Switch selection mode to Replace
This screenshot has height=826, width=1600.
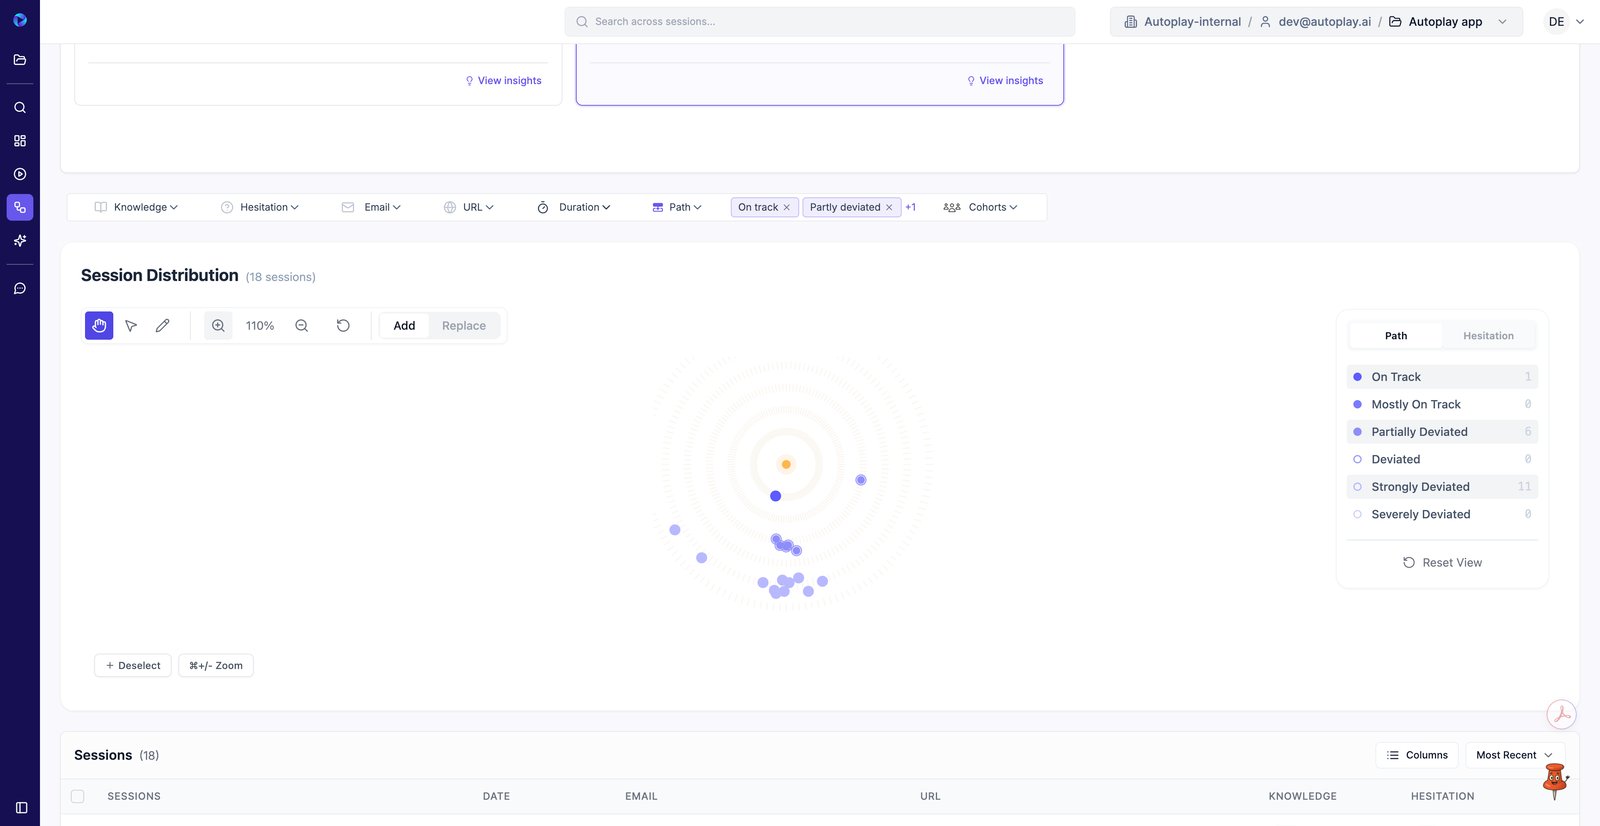464,326
